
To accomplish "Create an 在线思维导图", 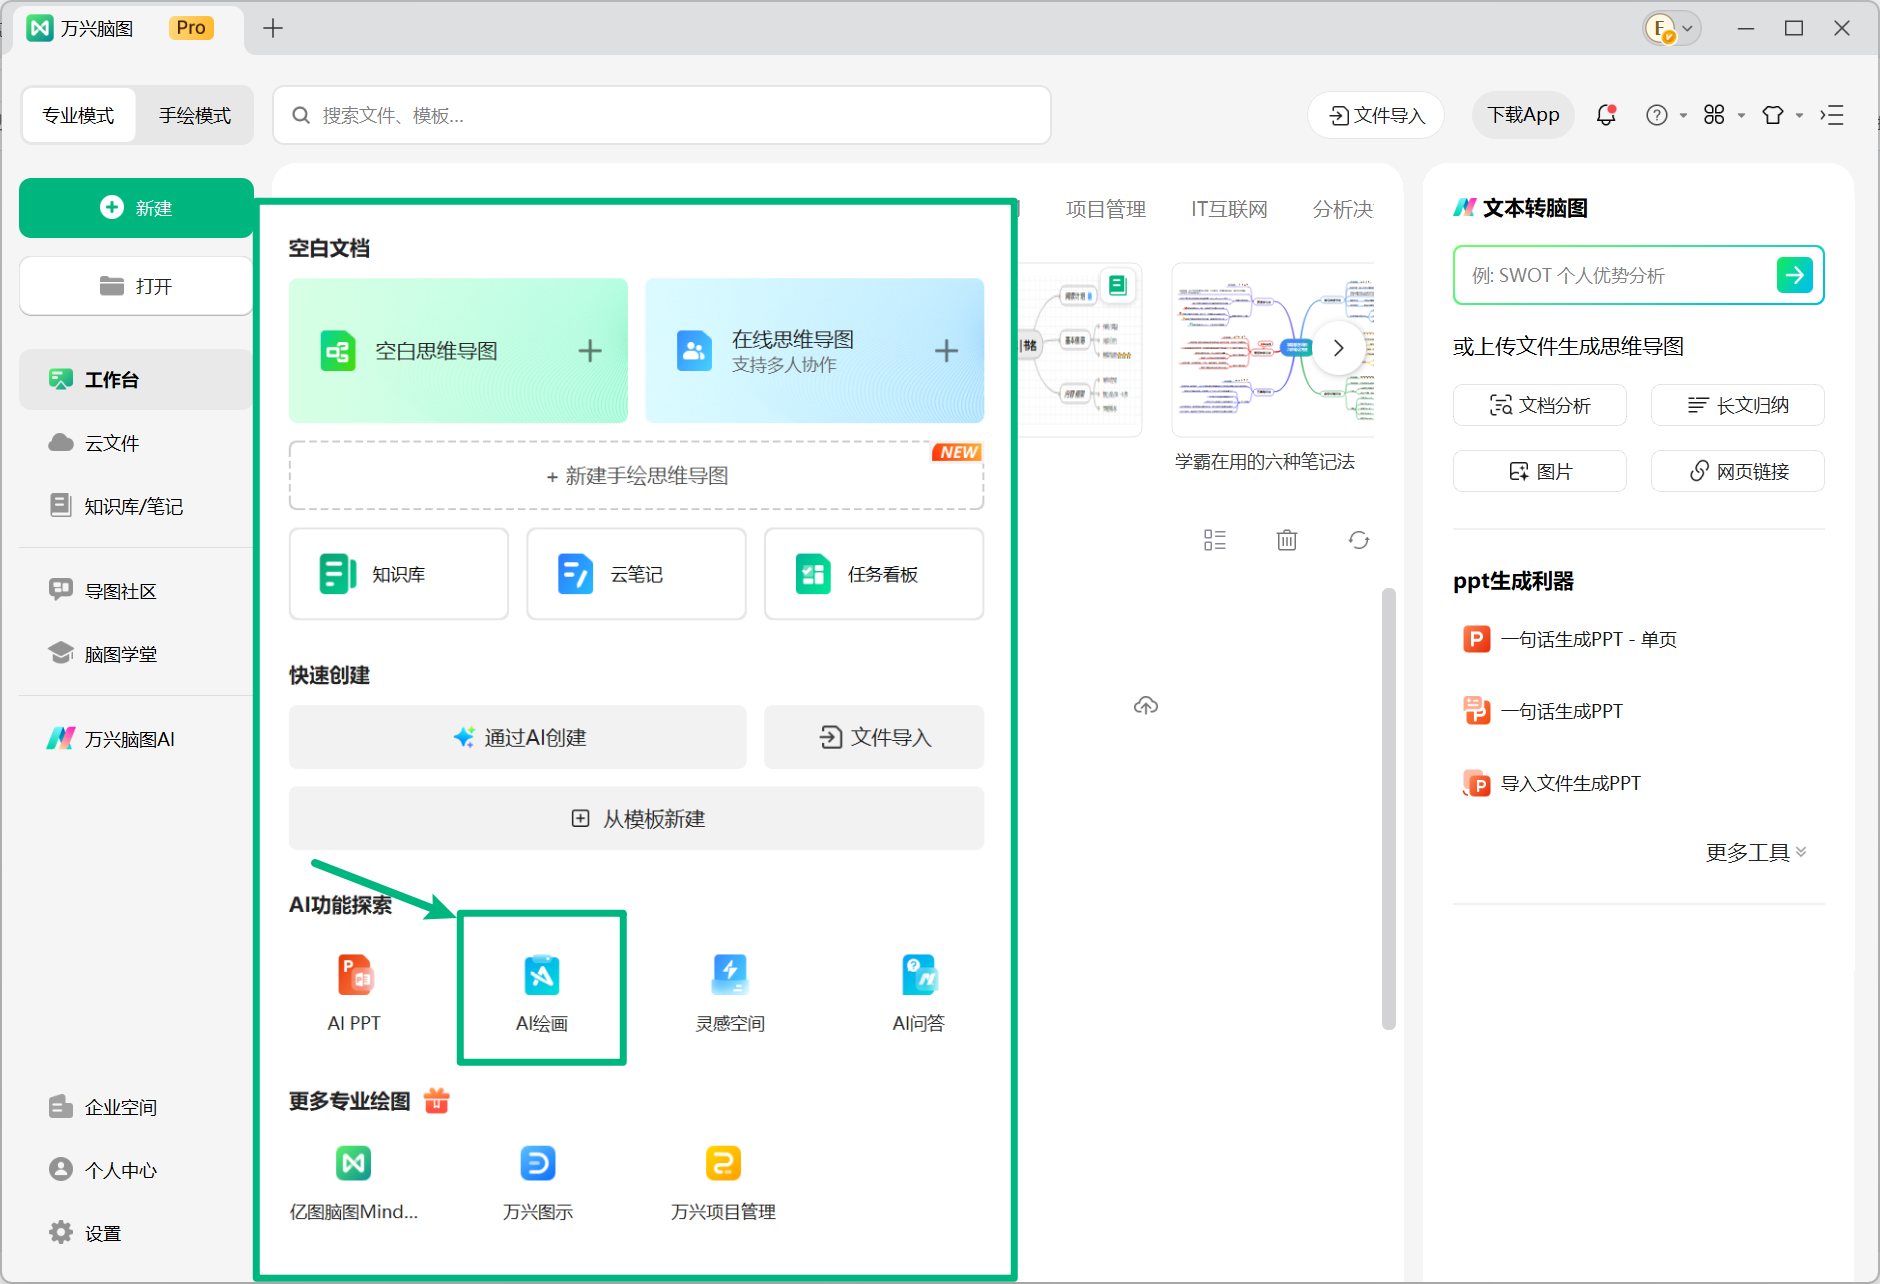I will click(814, 351).
